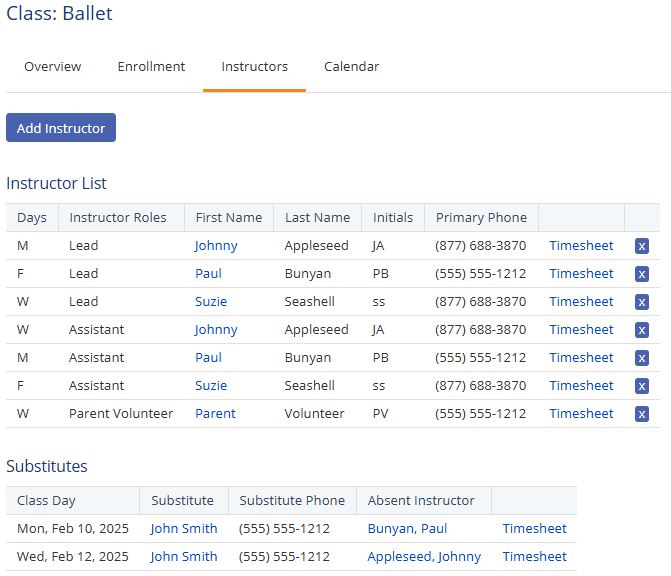Viewport: 671px width, 576px height.
Task: Remove Johnny Appleseed's Monday Lead instructor row
Action: click(642, 246)
